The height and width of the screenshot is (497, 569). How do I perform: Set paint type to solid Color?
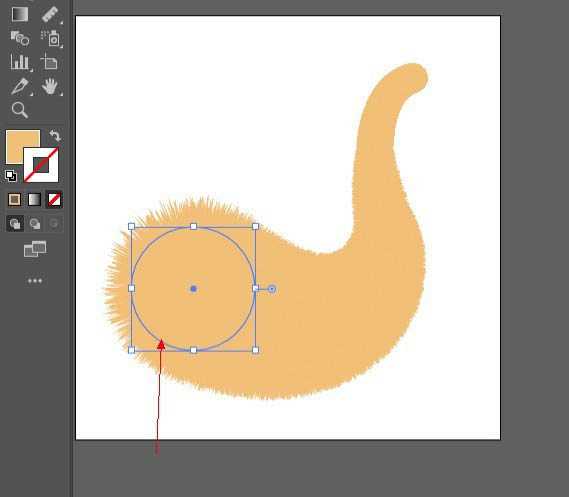(x=15, y=200)
